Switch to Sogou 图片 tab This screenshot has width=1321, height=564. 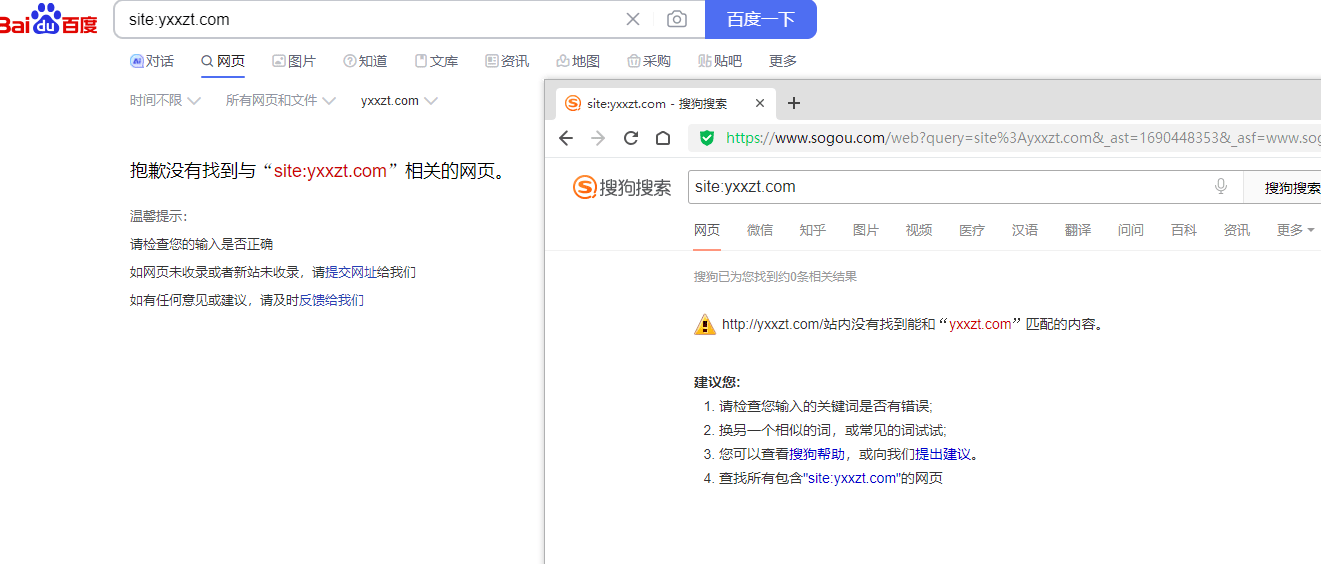(x=866, y=230)
